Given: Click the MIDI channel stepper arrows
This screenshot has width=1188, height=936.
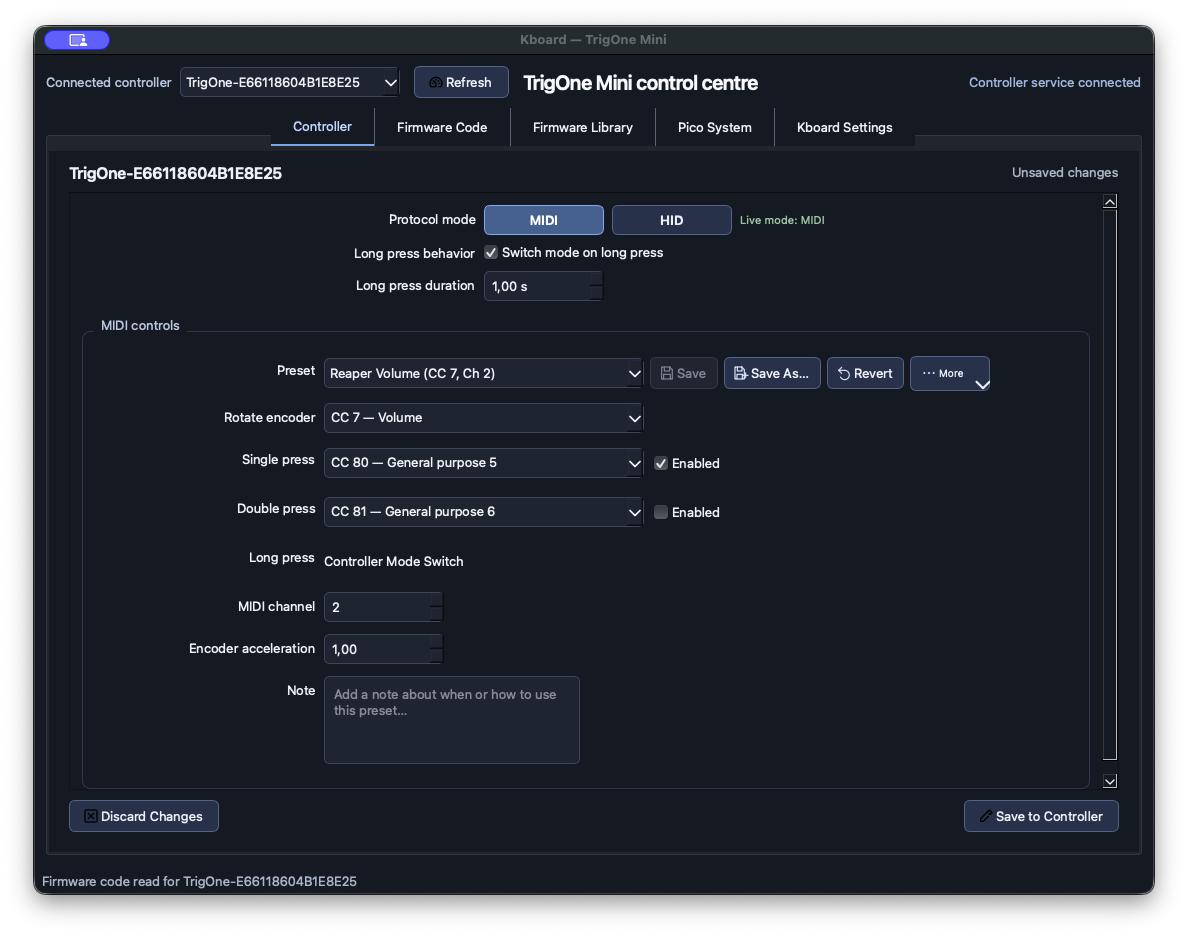Looking at the screenshot, I should click(436, 607).
